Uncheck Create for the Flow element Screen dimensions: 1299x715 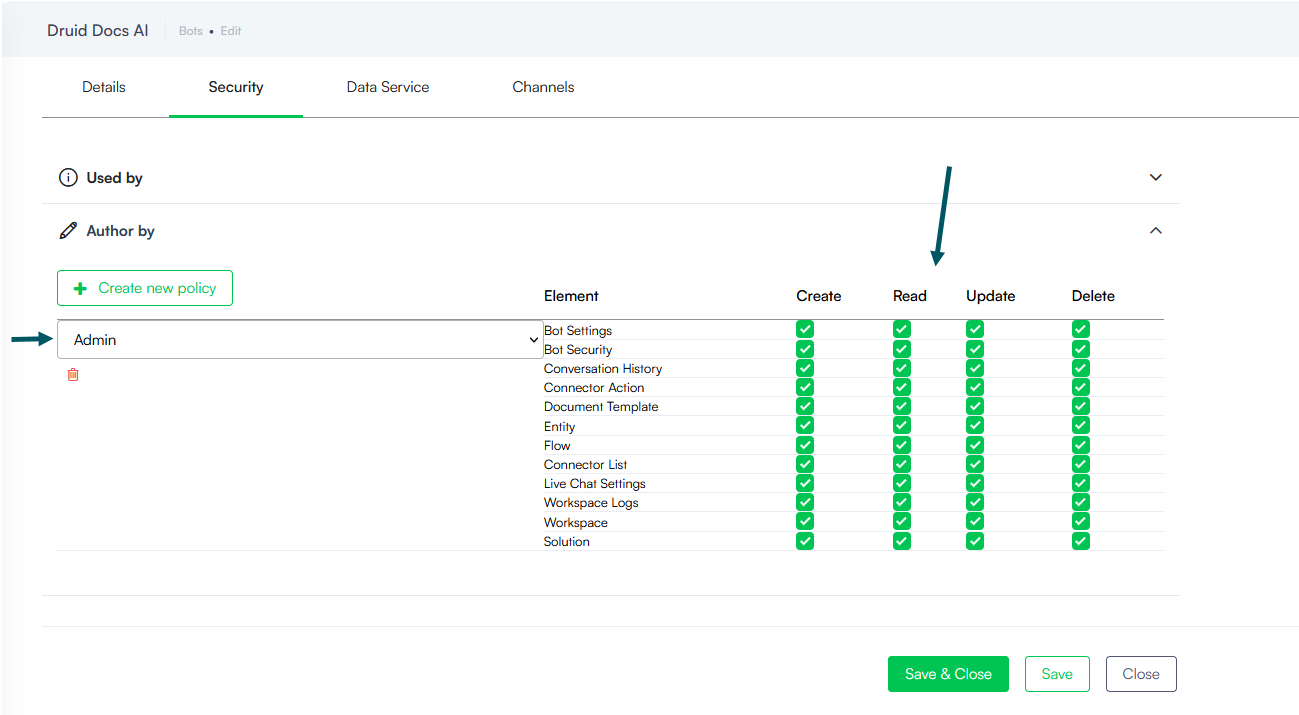pyautogui.click(x=805, y=445)
